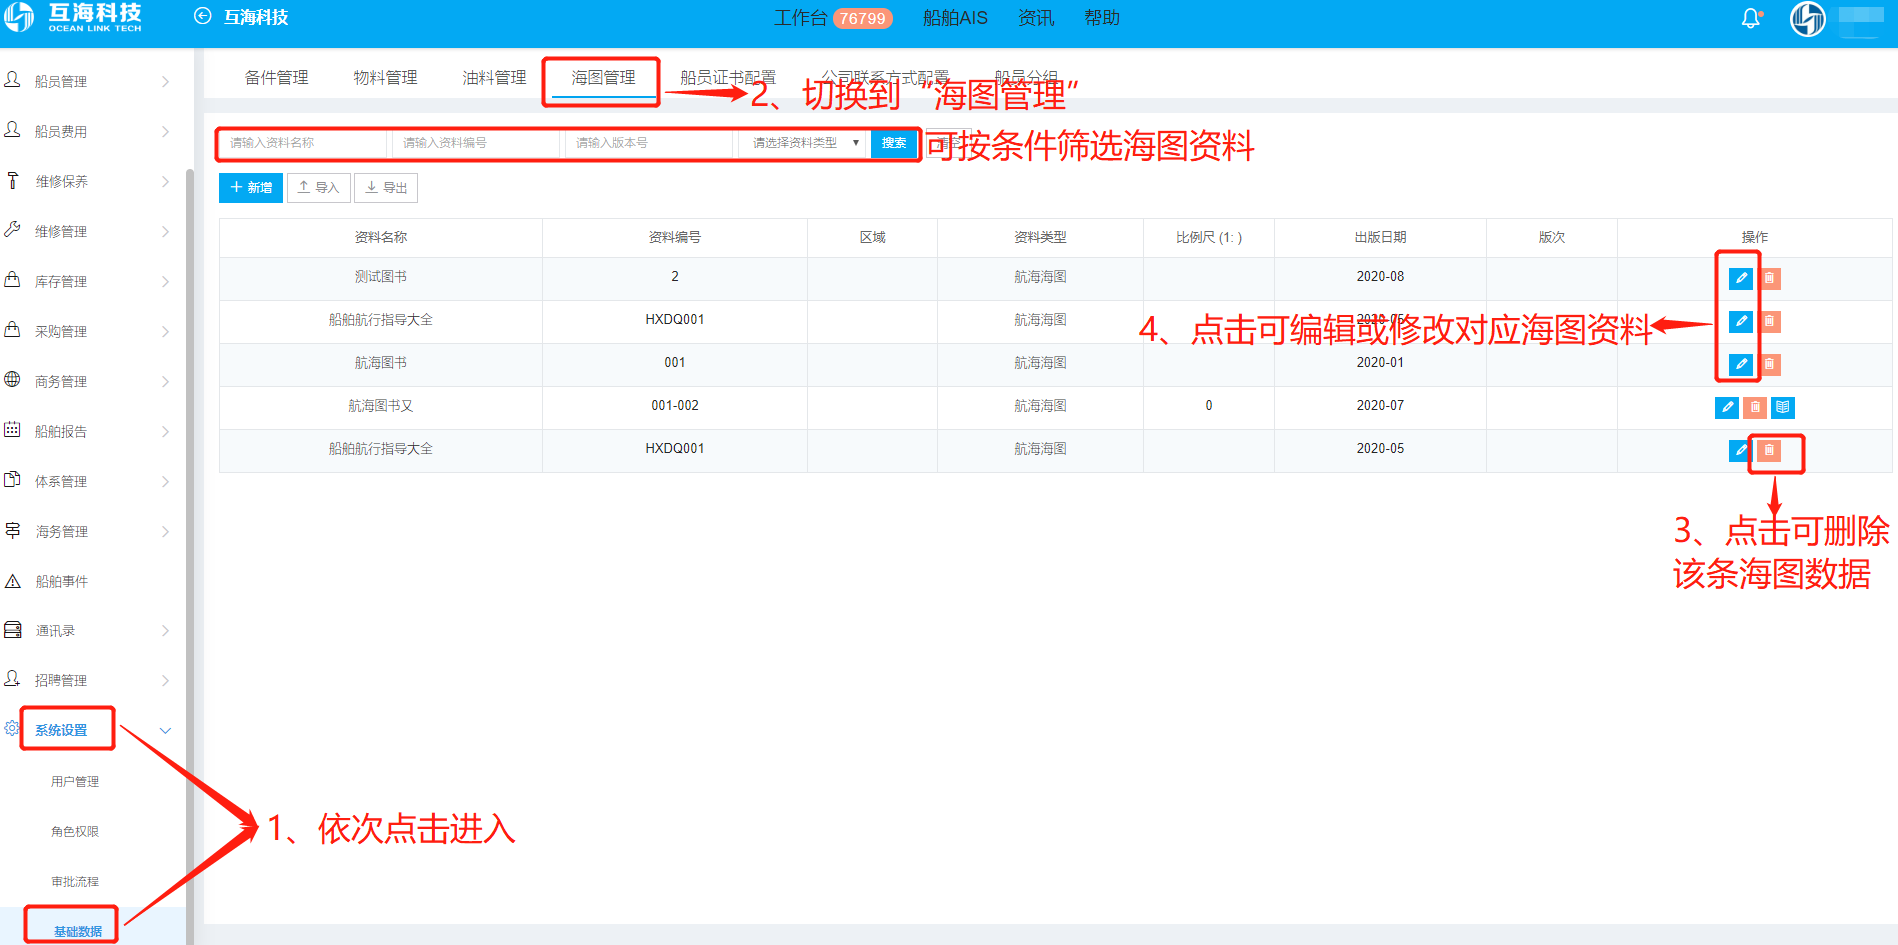Screen dimensions: 1898x945
Task: Select the 海图管理 tab
Action: (603, 77)
